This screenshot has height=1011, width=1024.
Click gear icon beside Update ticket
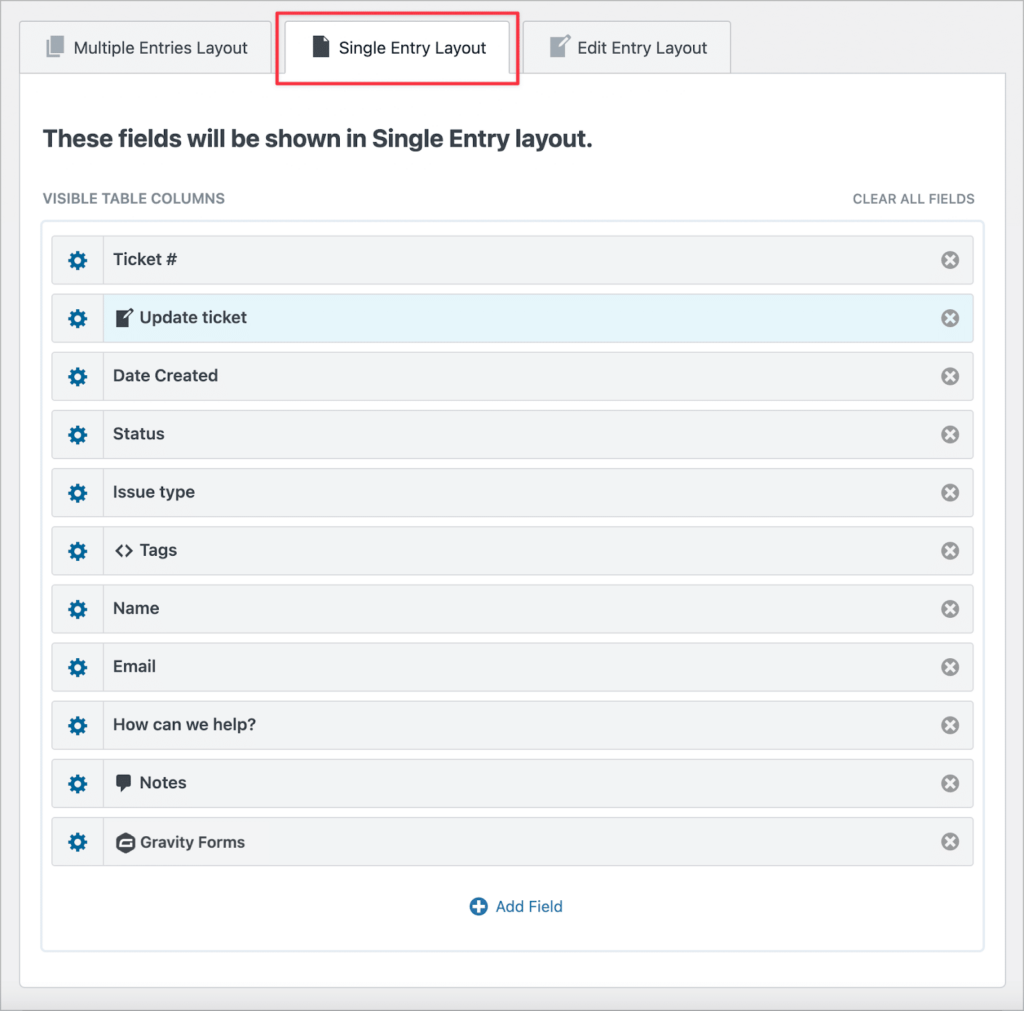coord(77,318)
